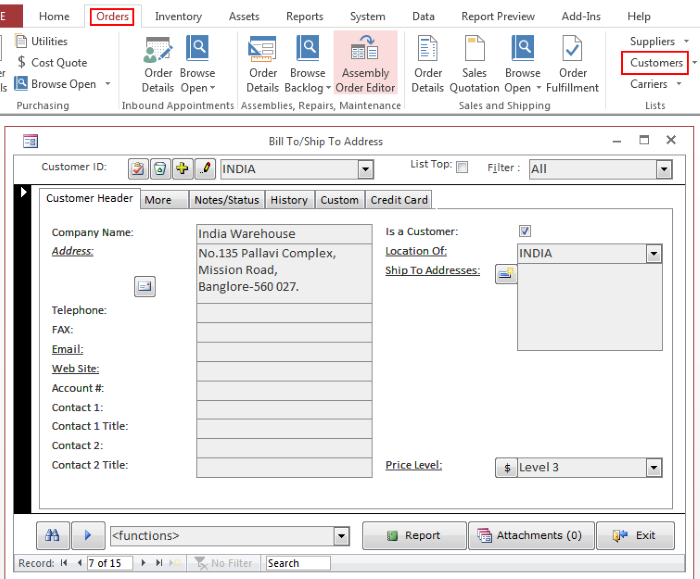The width and height of the screenshot is (700, 579).
Task: Open the Credit Card tab
Action: [x=399, y=200]
